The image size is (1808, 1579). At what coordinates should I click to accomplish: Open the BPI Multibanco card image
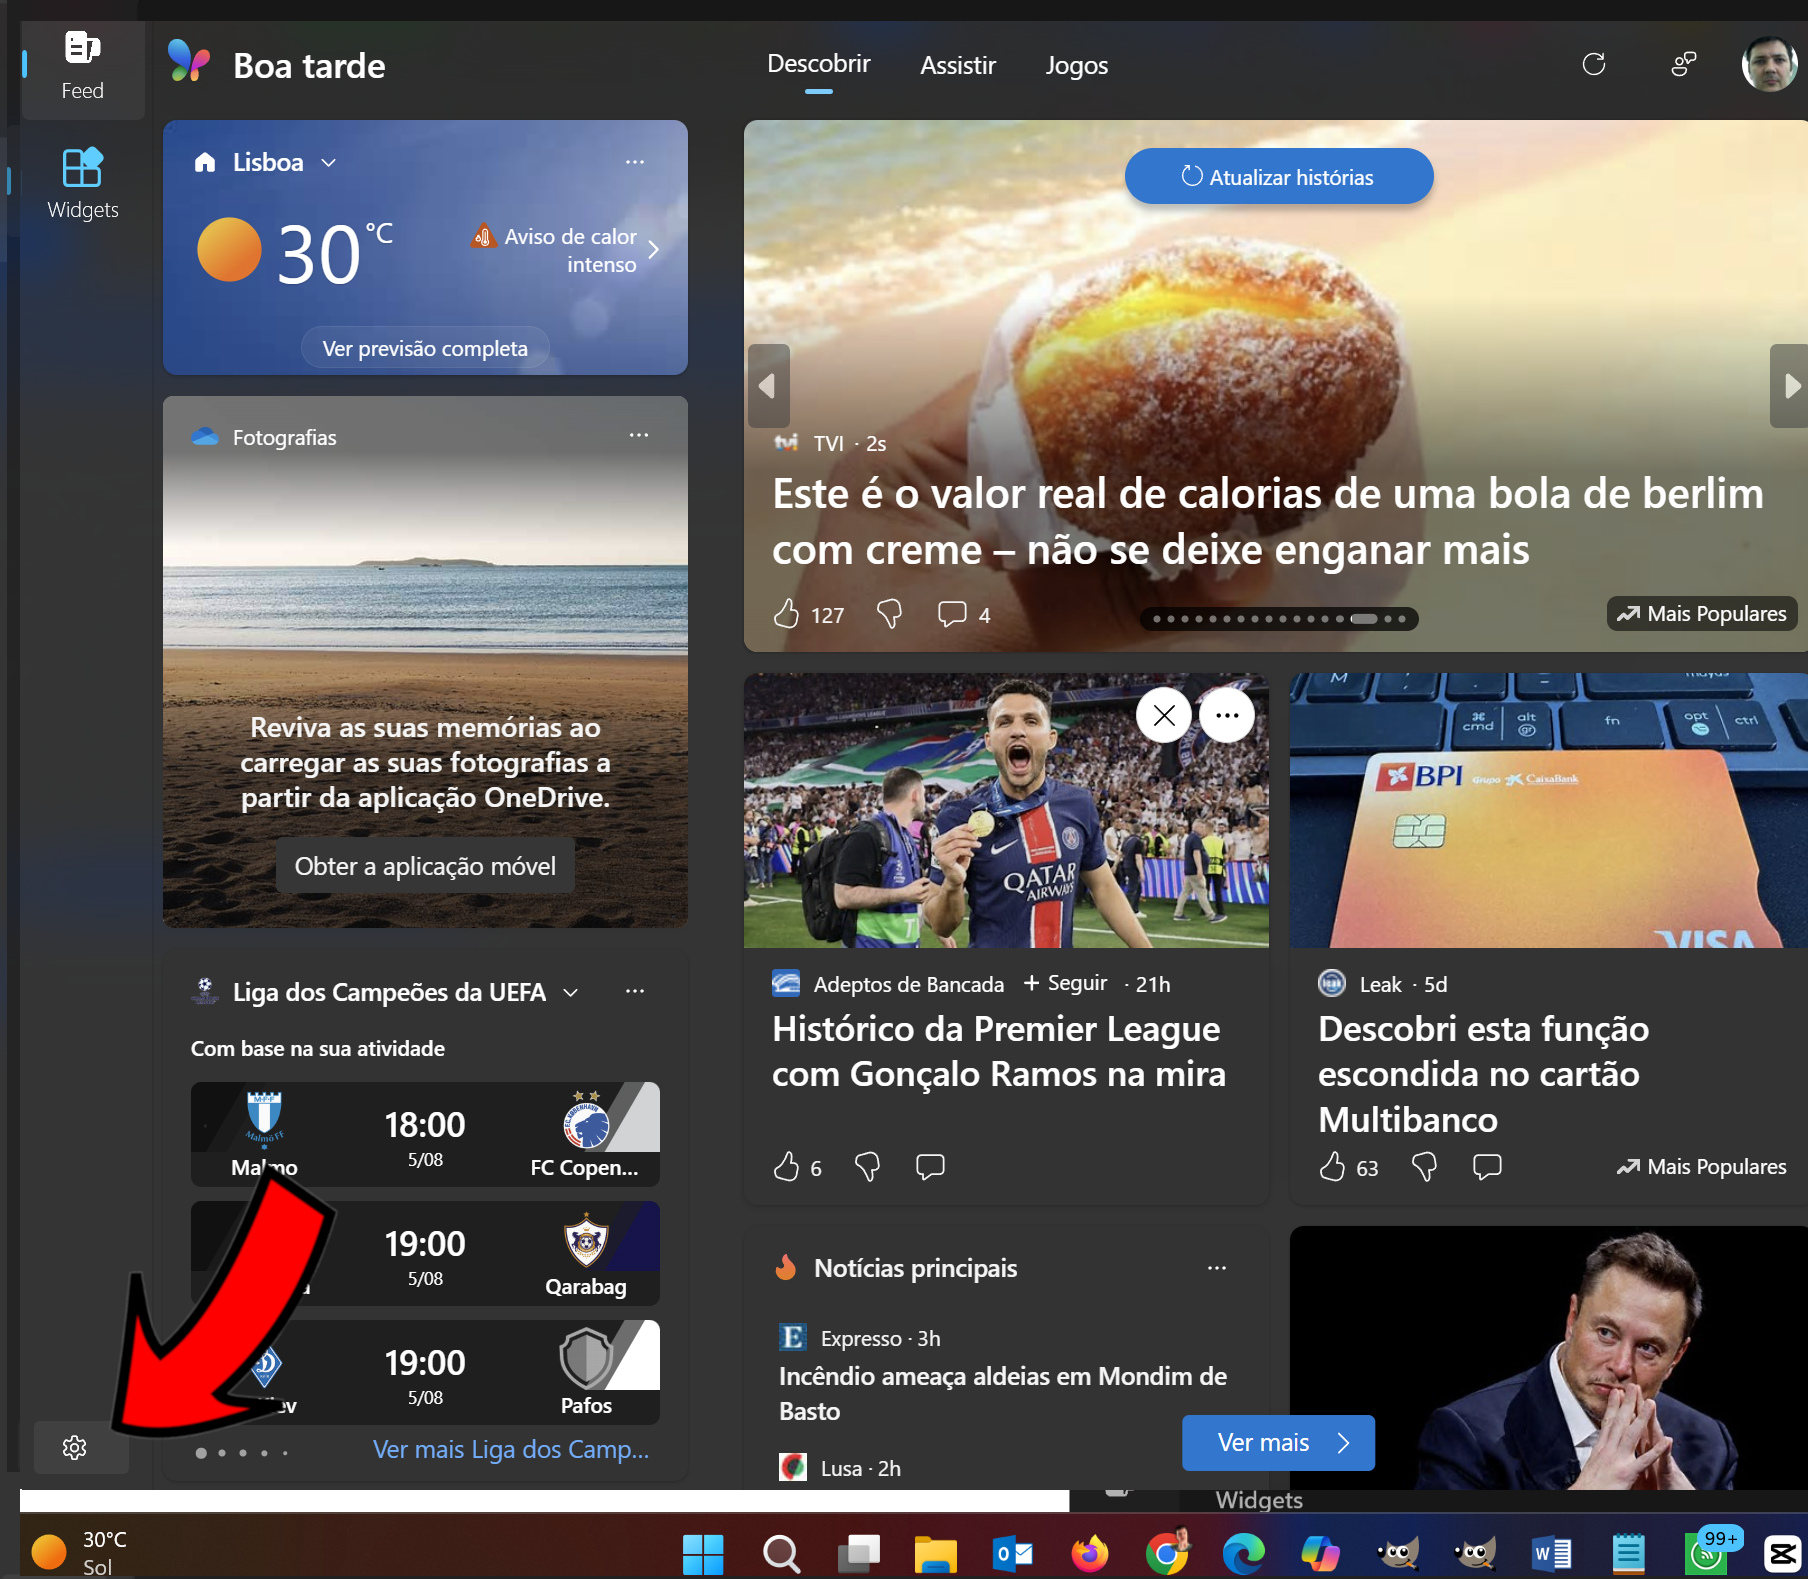click(x=1549, y=810)
